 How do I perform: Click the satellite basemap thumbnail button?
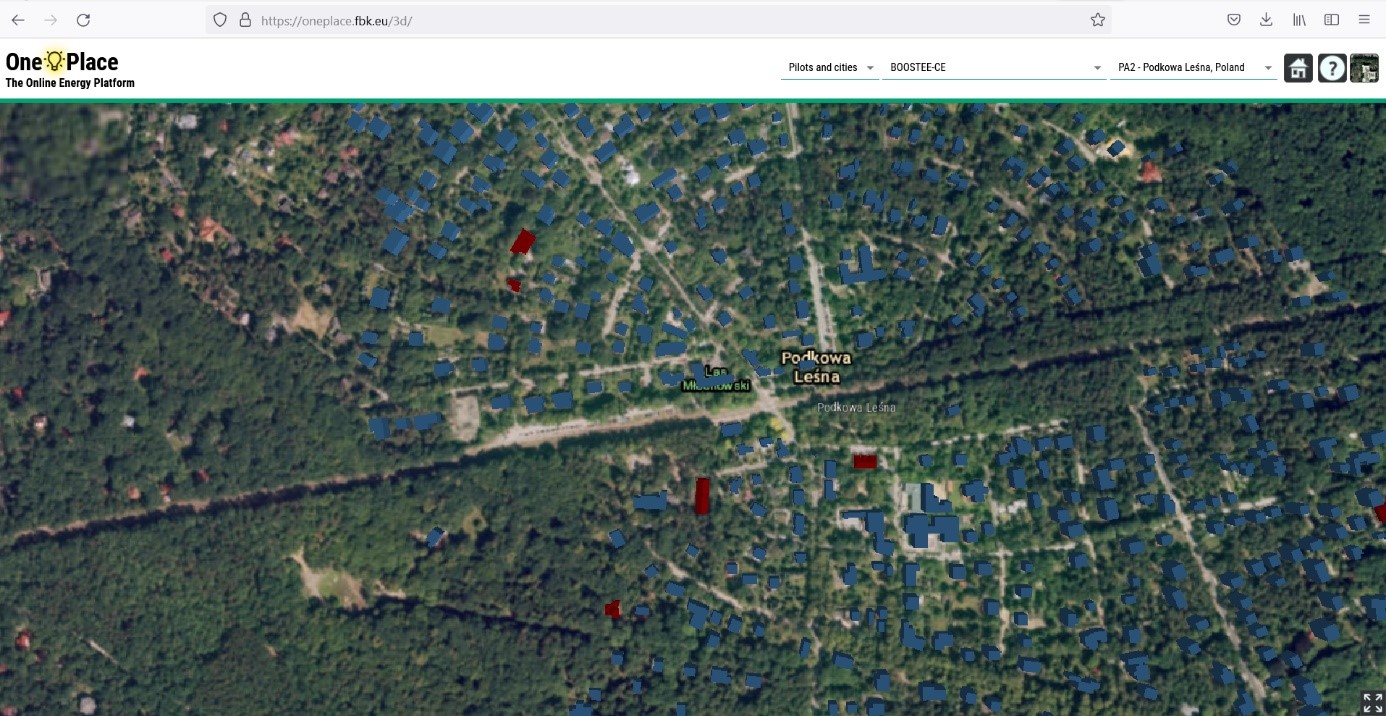pyautogui.click(x=1364, y=68)
